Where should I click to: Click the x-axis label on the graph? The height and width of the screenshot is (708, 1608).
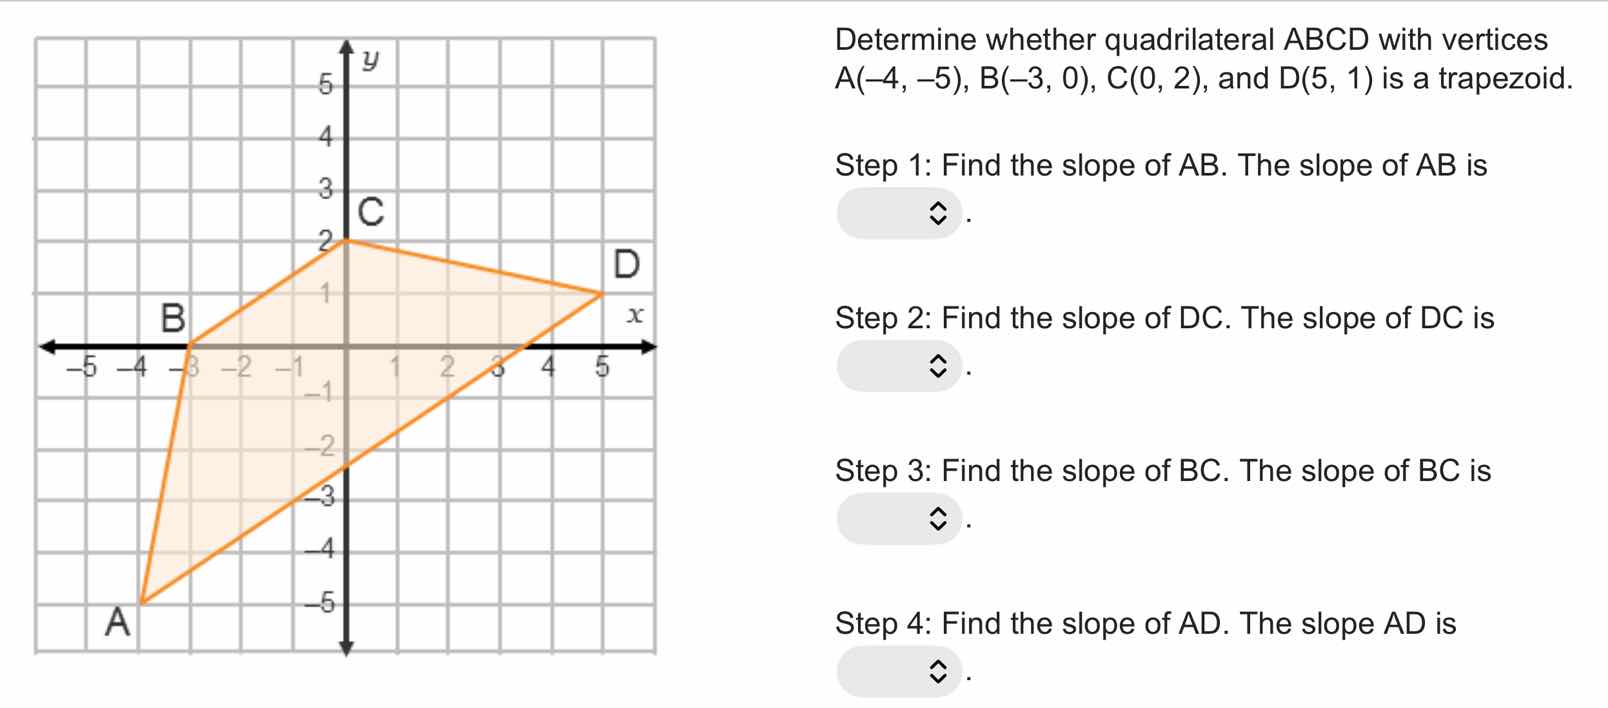click(x=635, y=314)
